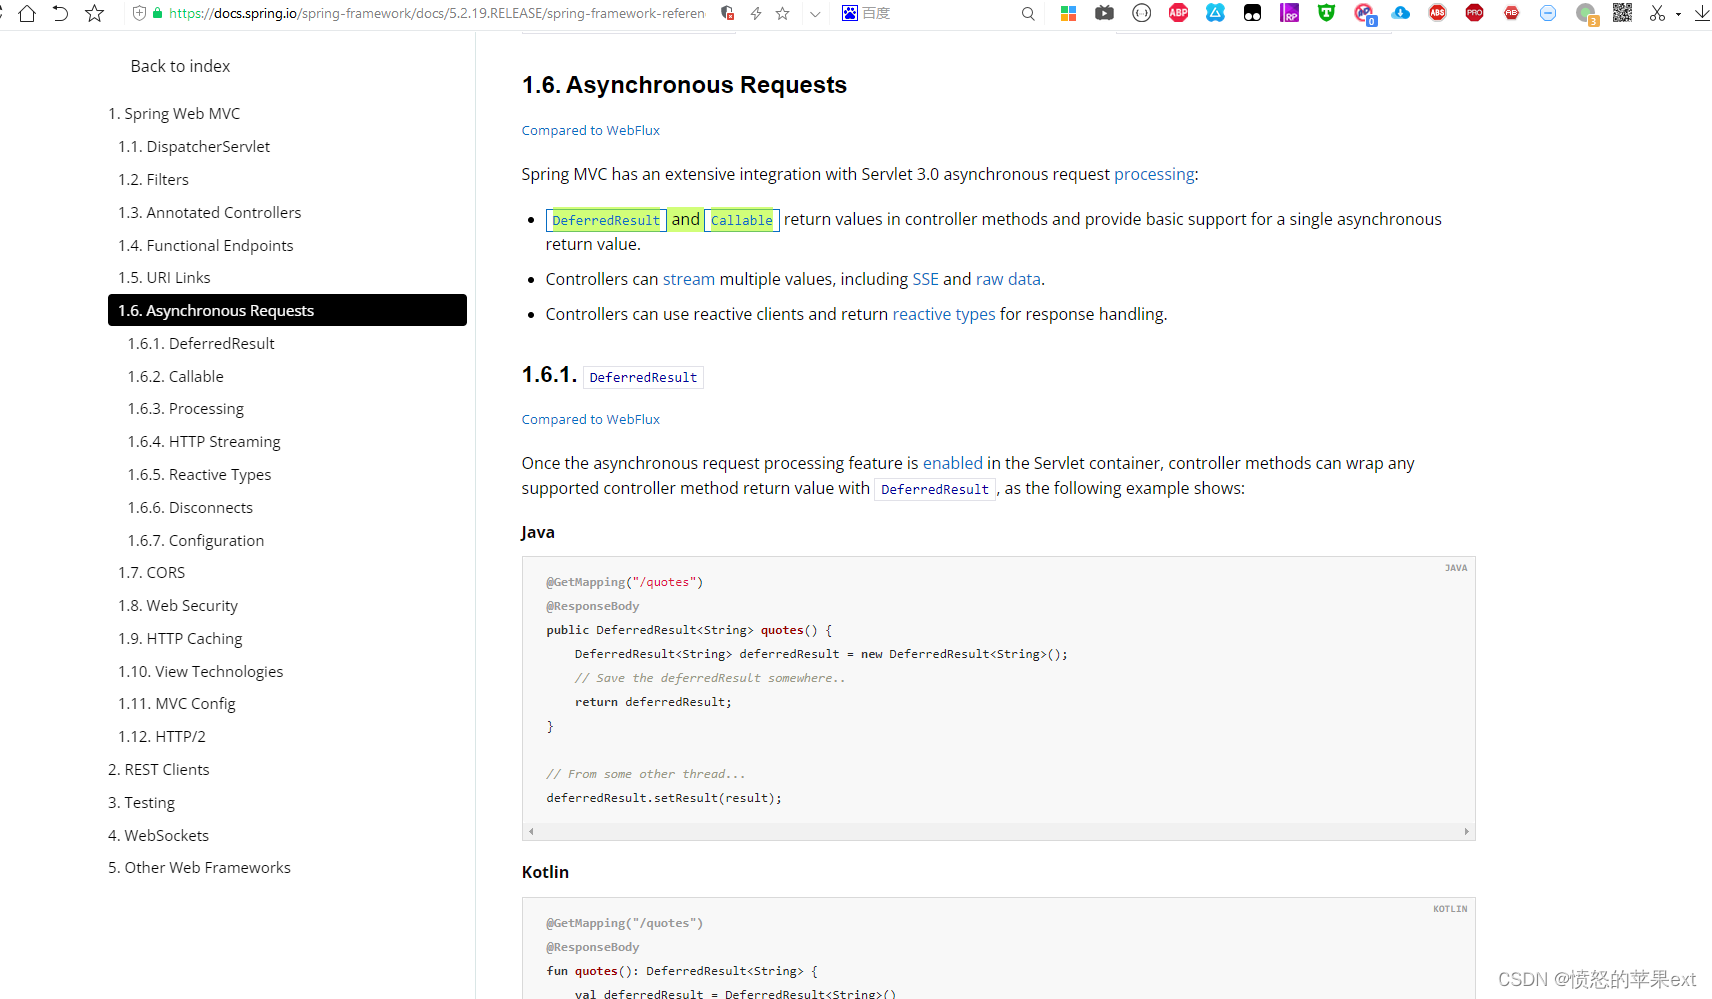Image resolution: width=1712 pixels, height=999 pixels.
Task: Select 1.10. View Technologies
Action: (x=200, y=672)
